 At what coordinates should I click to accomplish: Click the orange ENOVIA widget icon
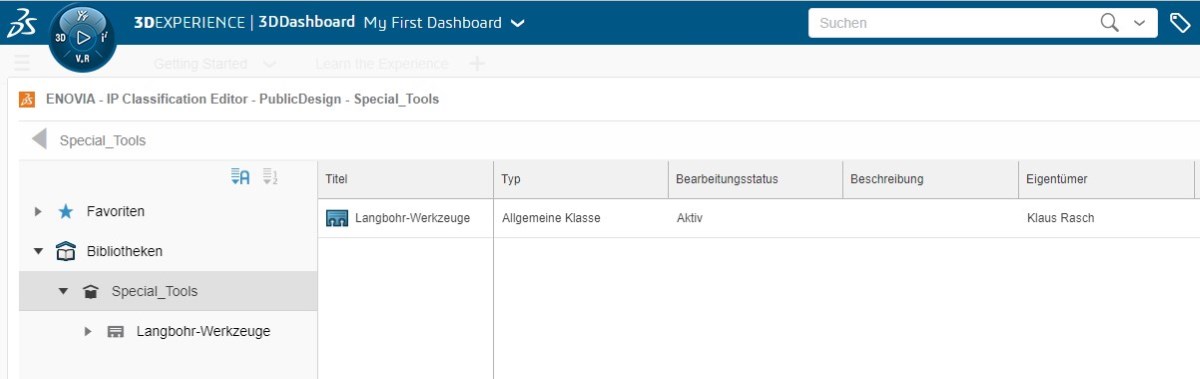coord(27,99)
